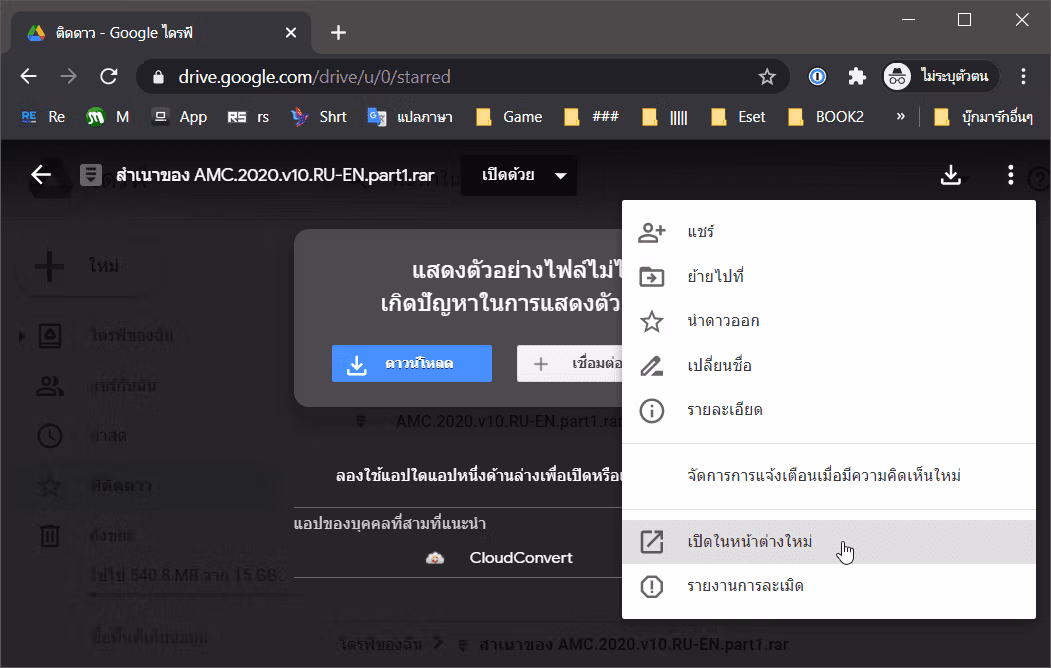
Task: Click the blue ดาวน์โหลด download button
Action: click(412, 364)
